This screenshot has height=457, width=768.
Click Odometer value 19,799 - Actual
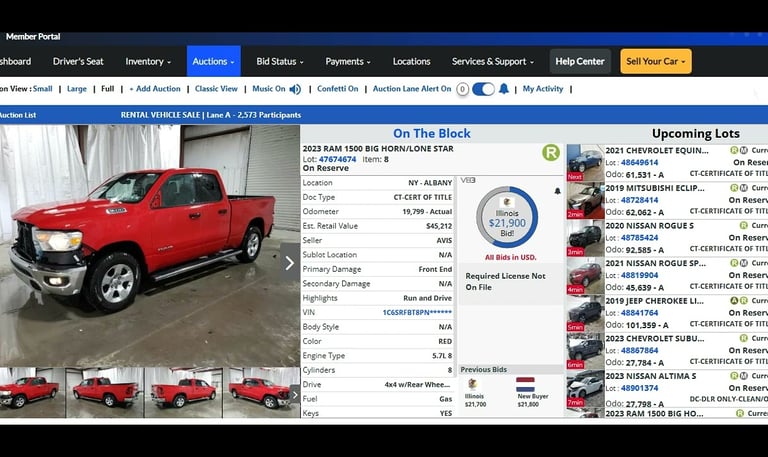pos(427,212)
